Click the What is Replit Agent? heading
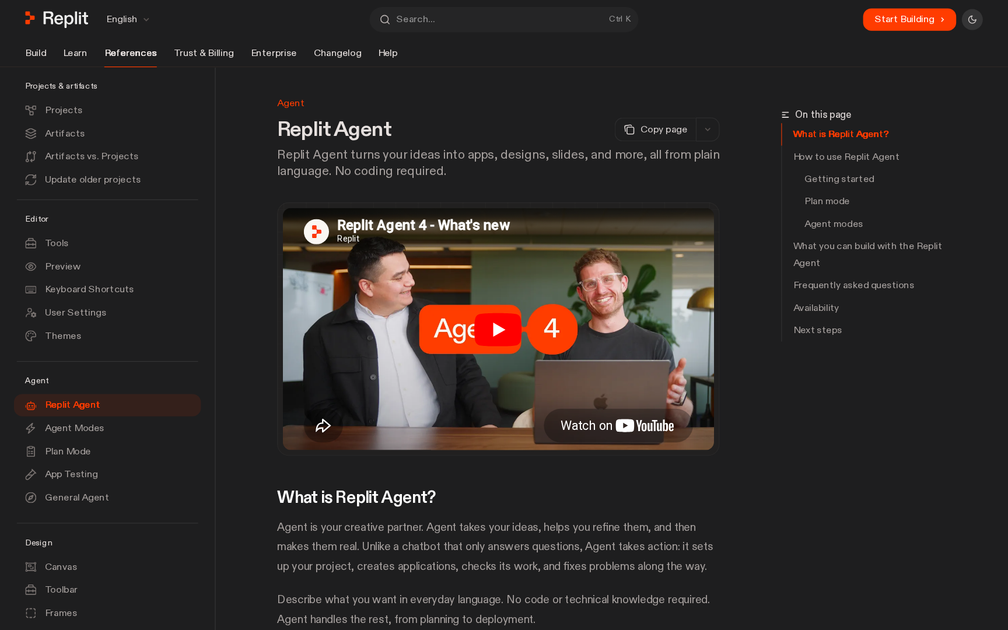 pos(356,497)
